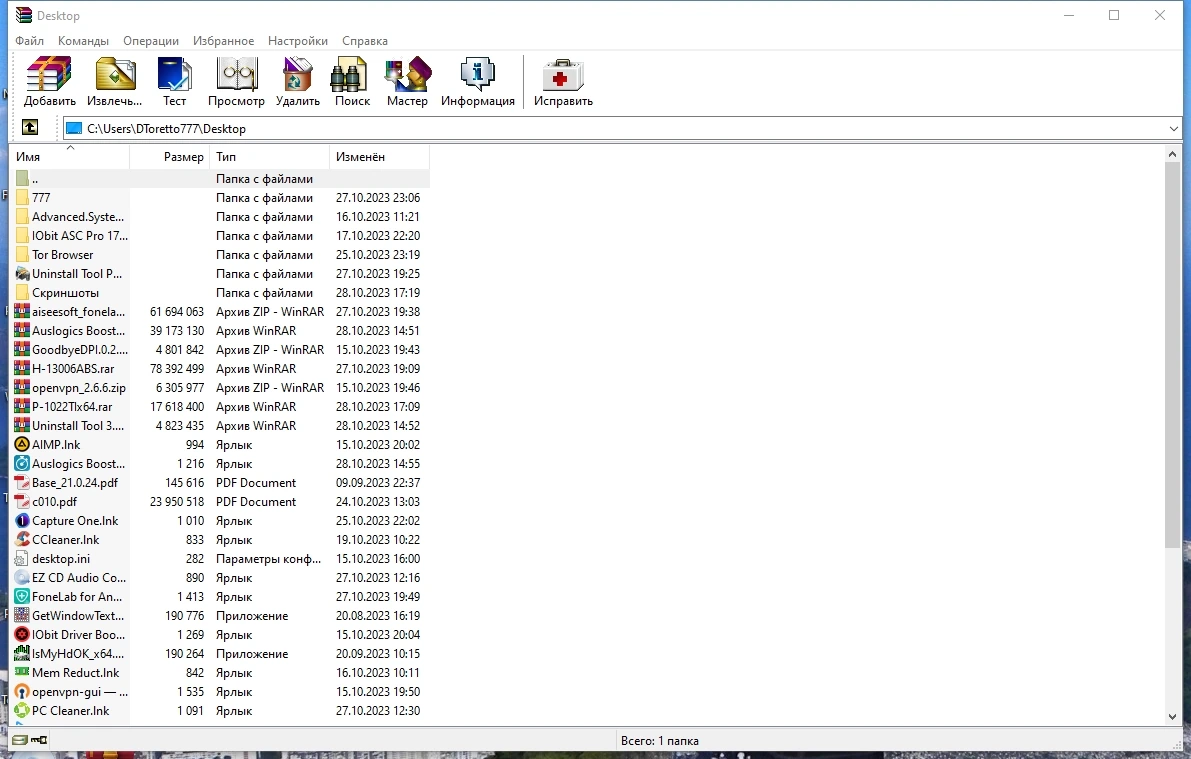Click 'Параметры конф...' type cell
The image size is (1191, 759).
(268, 558)
